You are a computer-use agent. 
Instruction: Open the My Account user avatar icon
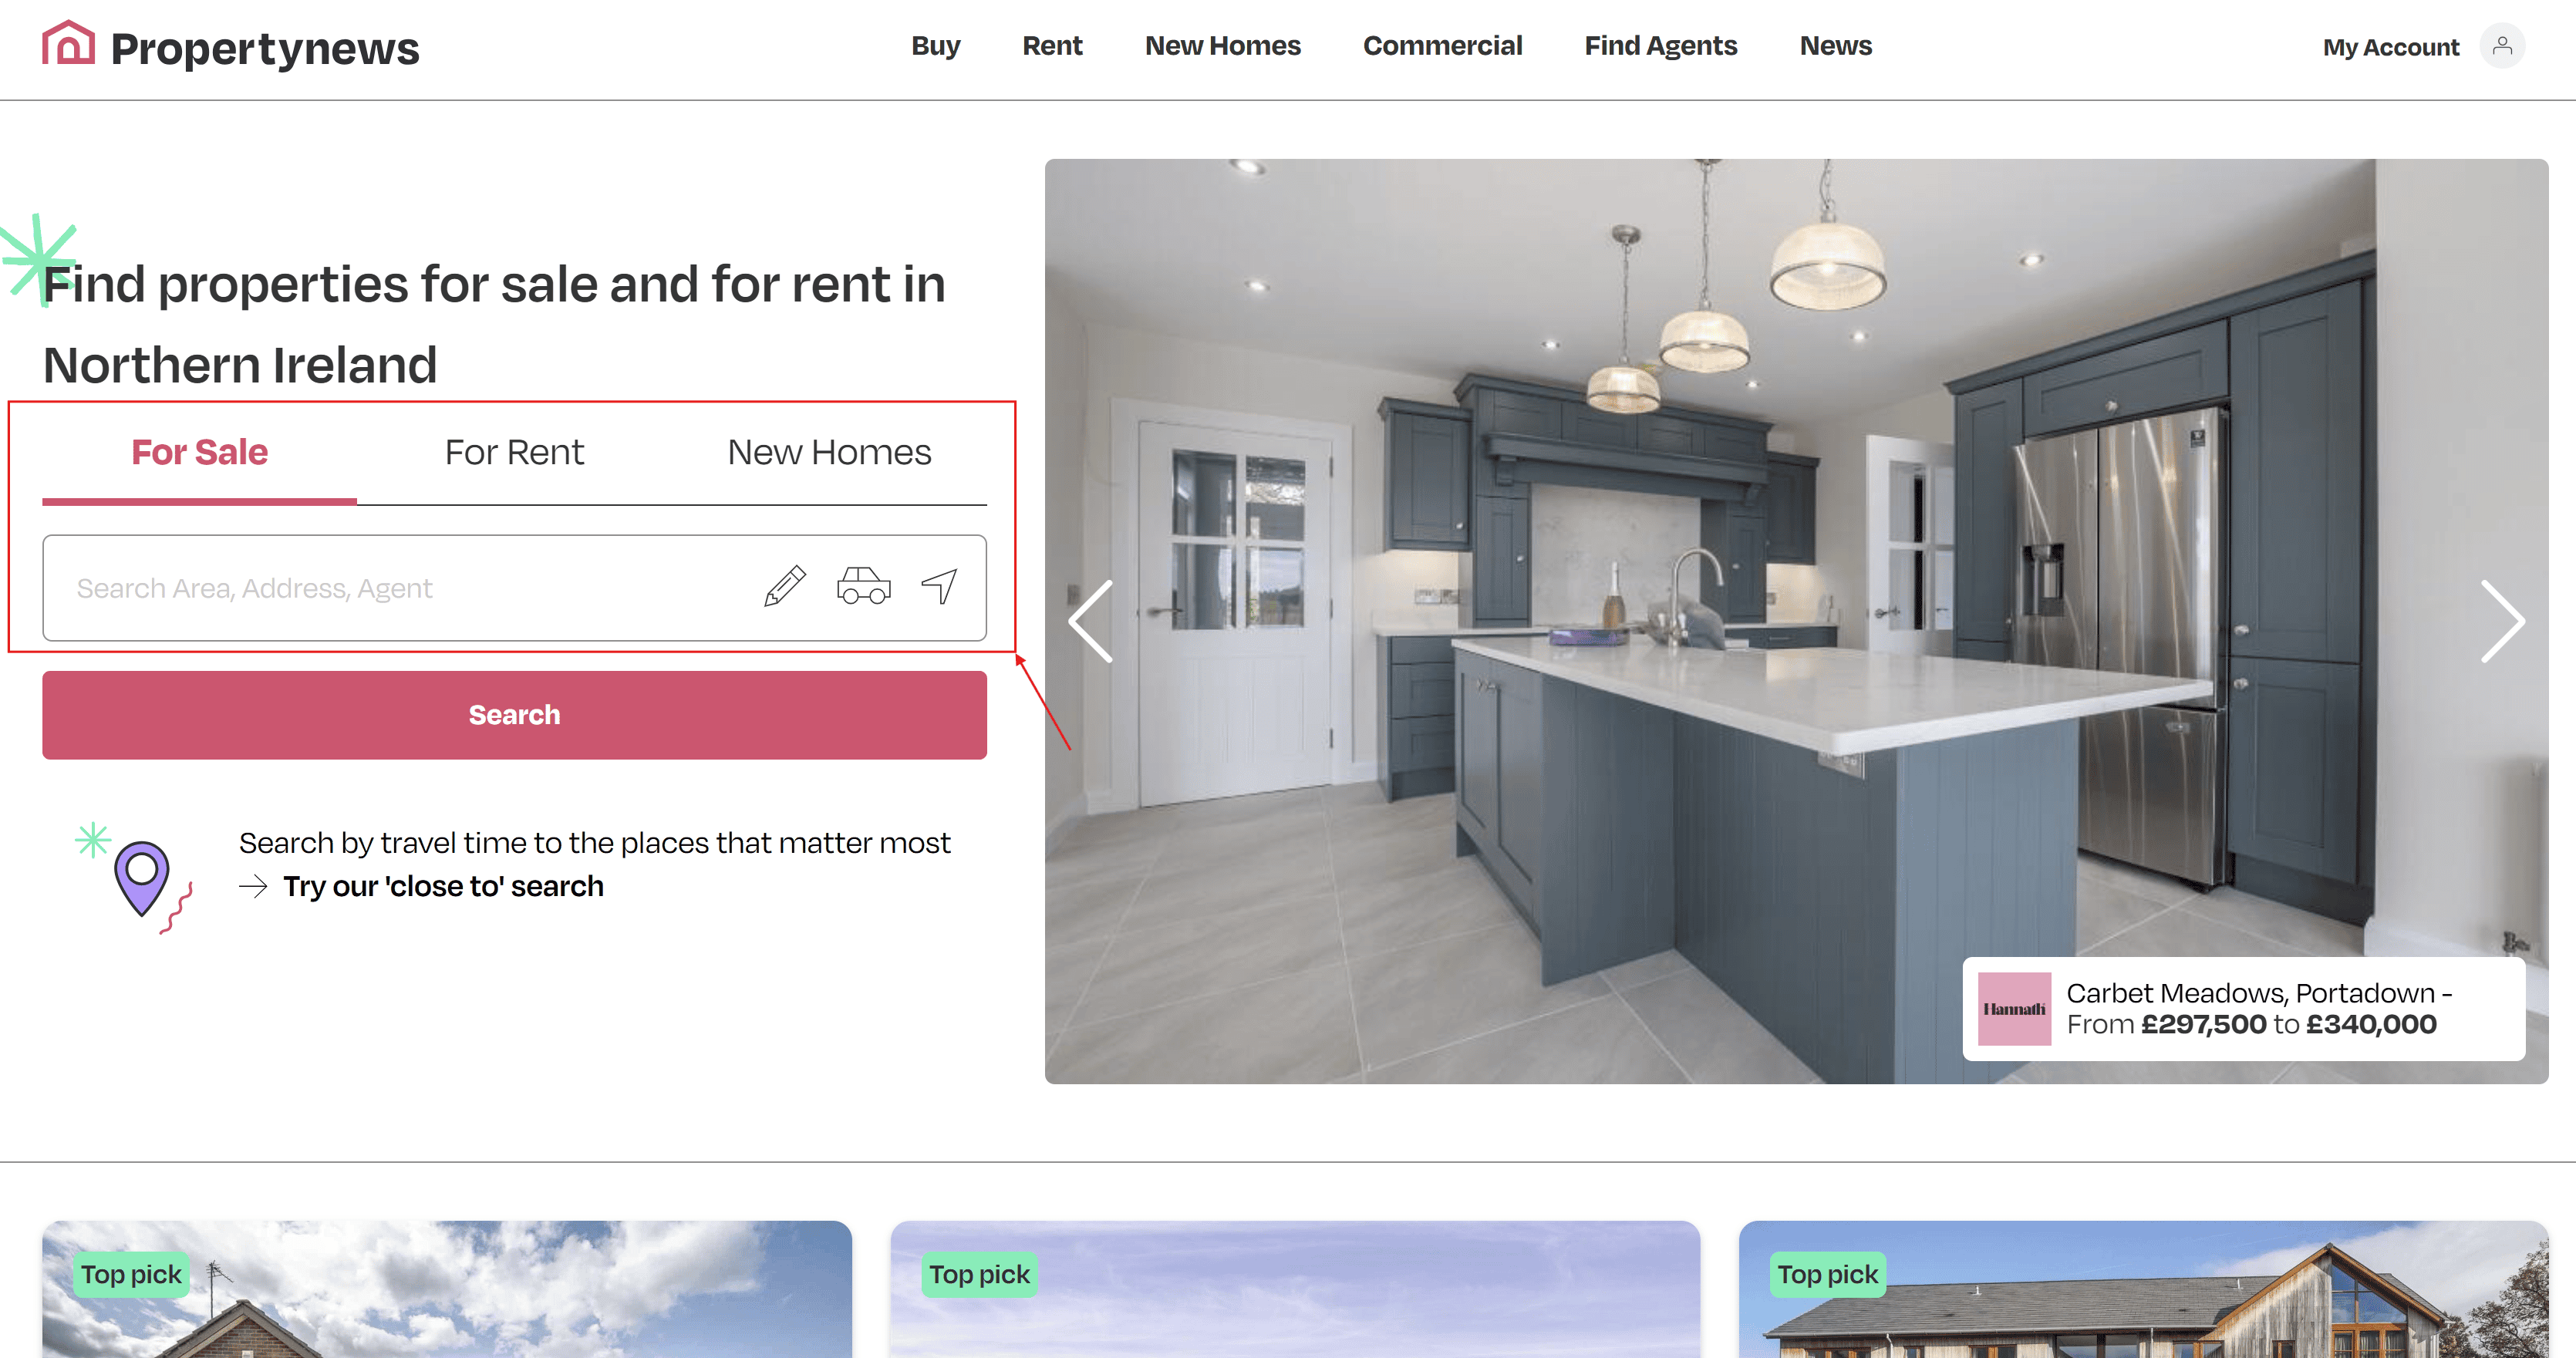point(2501,46)
